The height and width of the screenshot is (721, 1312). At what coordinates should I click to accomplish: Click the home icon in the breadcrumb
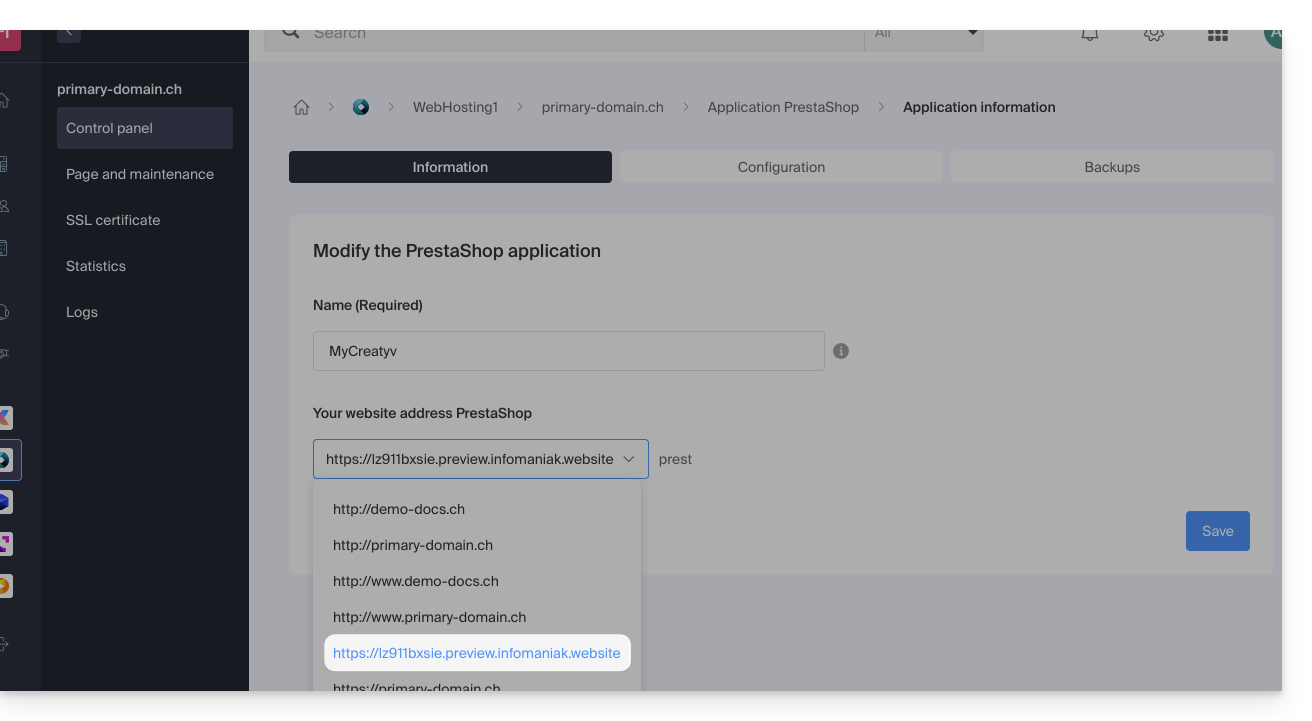(x=301, y=107)
